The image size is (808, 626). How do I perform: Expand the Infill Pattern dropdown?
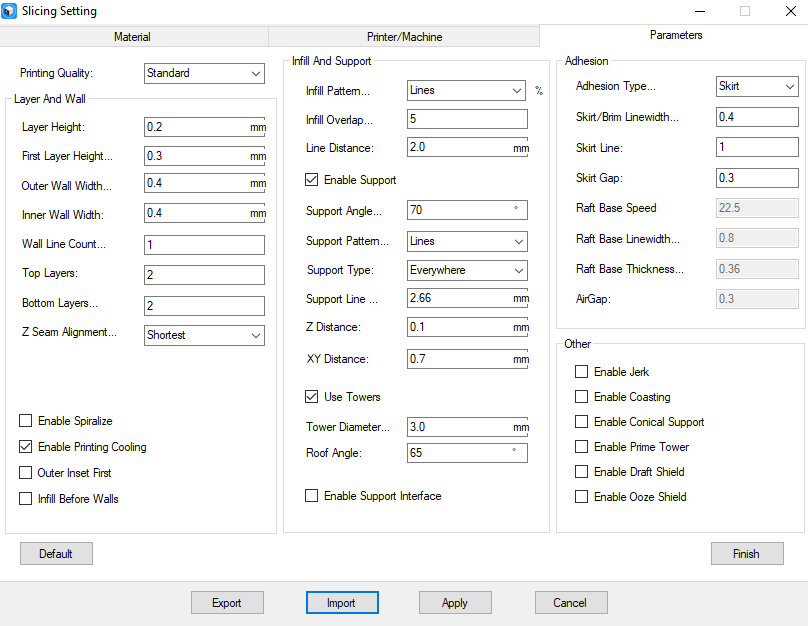tap(467, 90)
